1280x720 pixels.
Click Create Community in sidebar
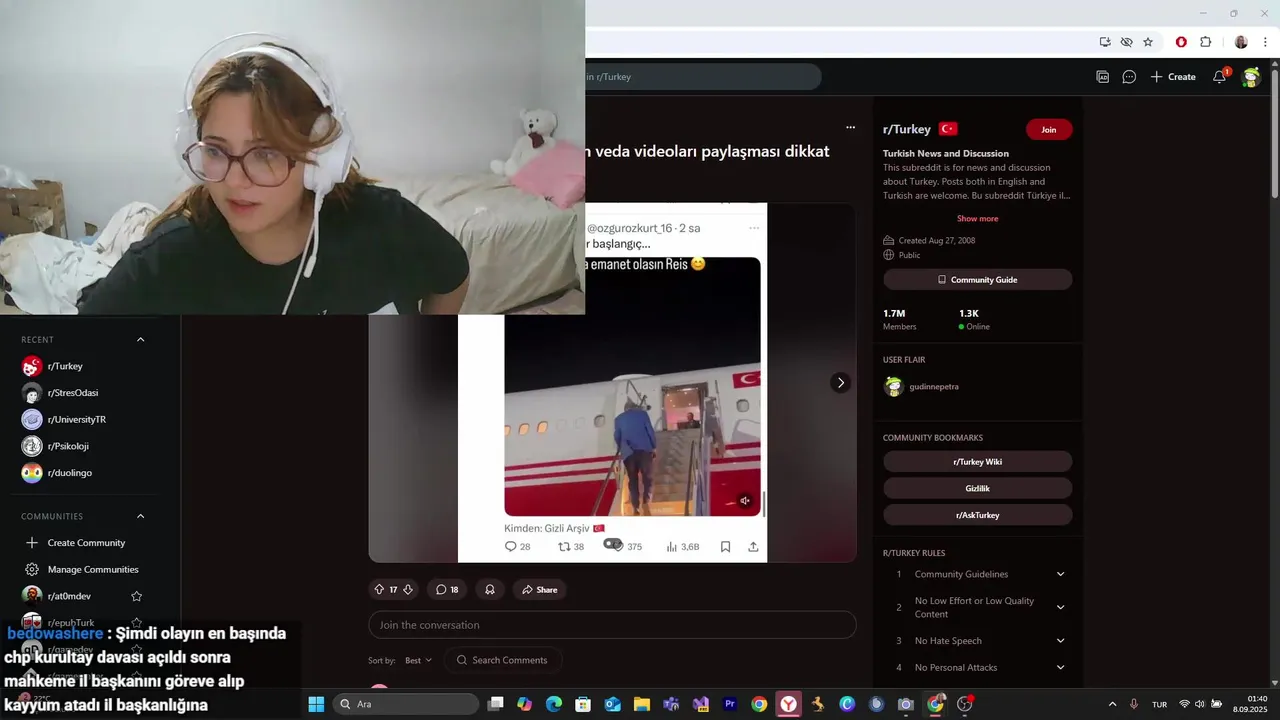coord(84,543)
